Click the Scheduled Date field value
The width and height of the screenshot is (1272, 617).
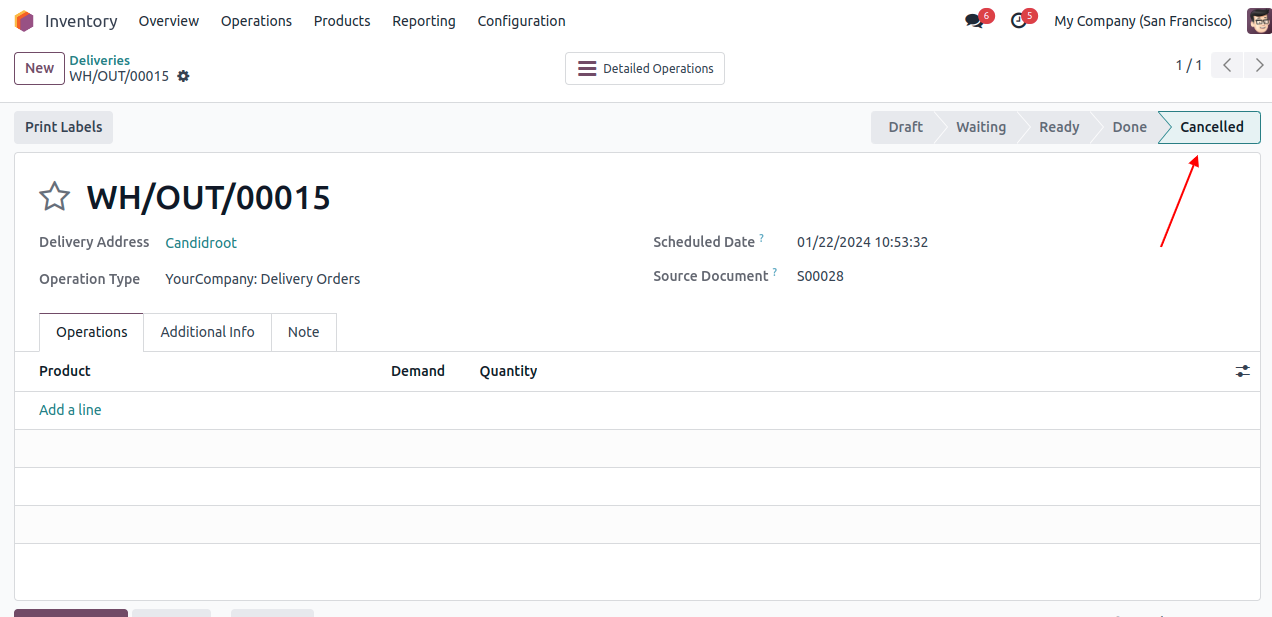pyautogui.click(x=862, y=242)
